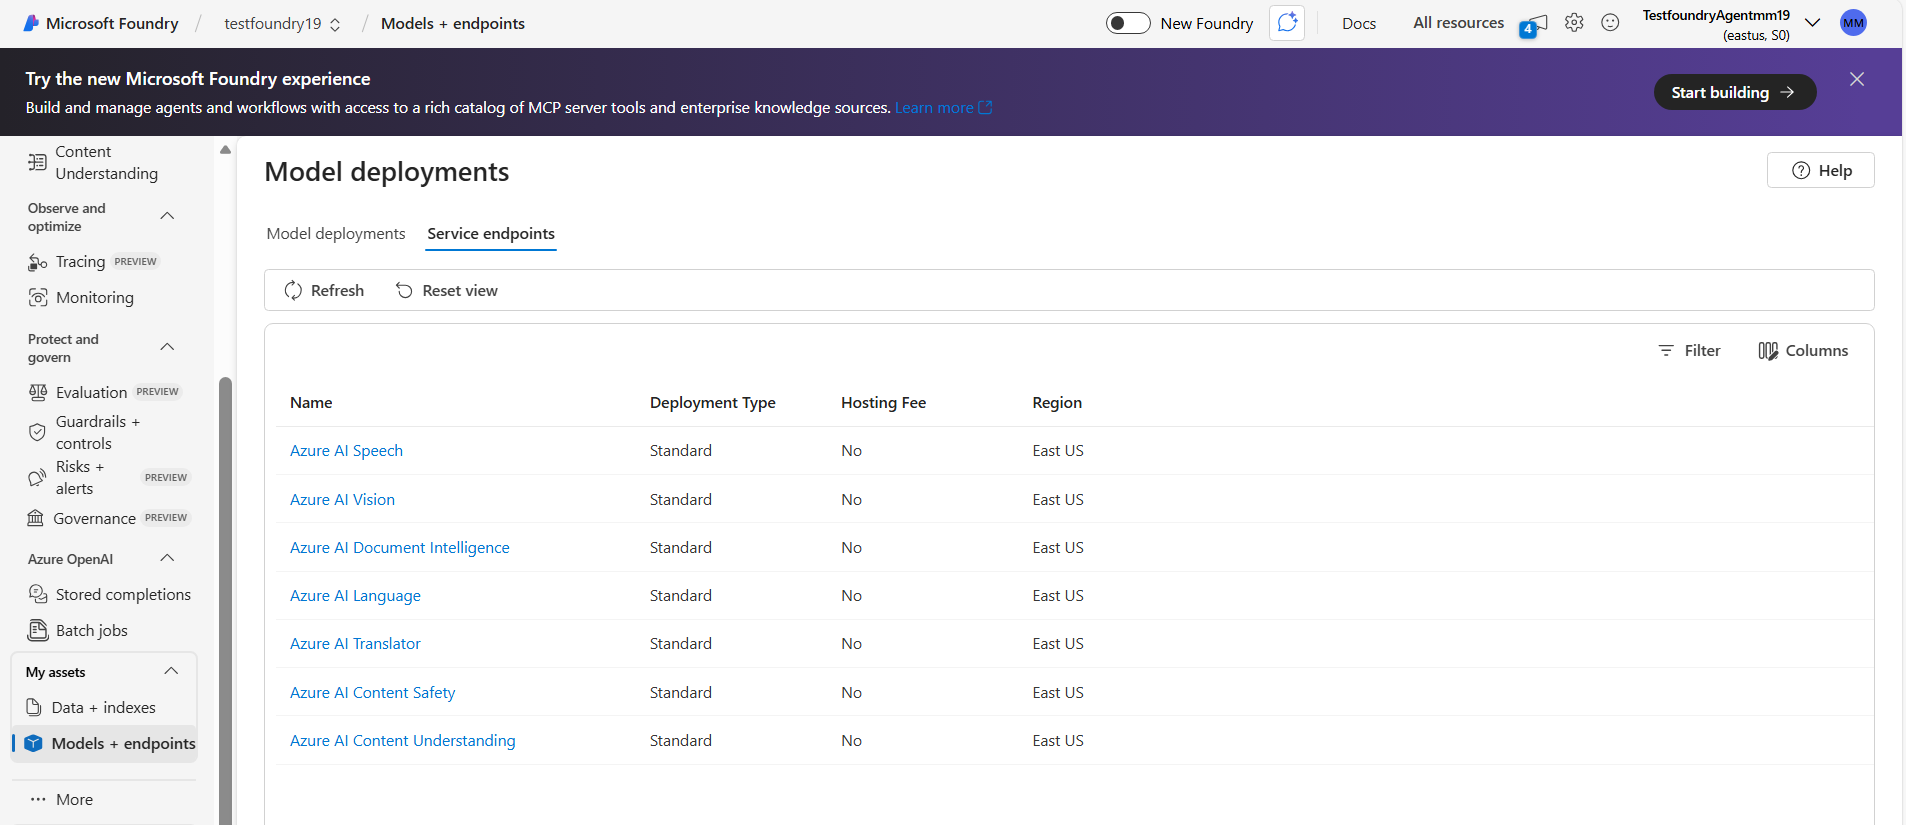Click the Governance building icon
The width and height of the screenshot is (1906, 825).
pos(36,518)
